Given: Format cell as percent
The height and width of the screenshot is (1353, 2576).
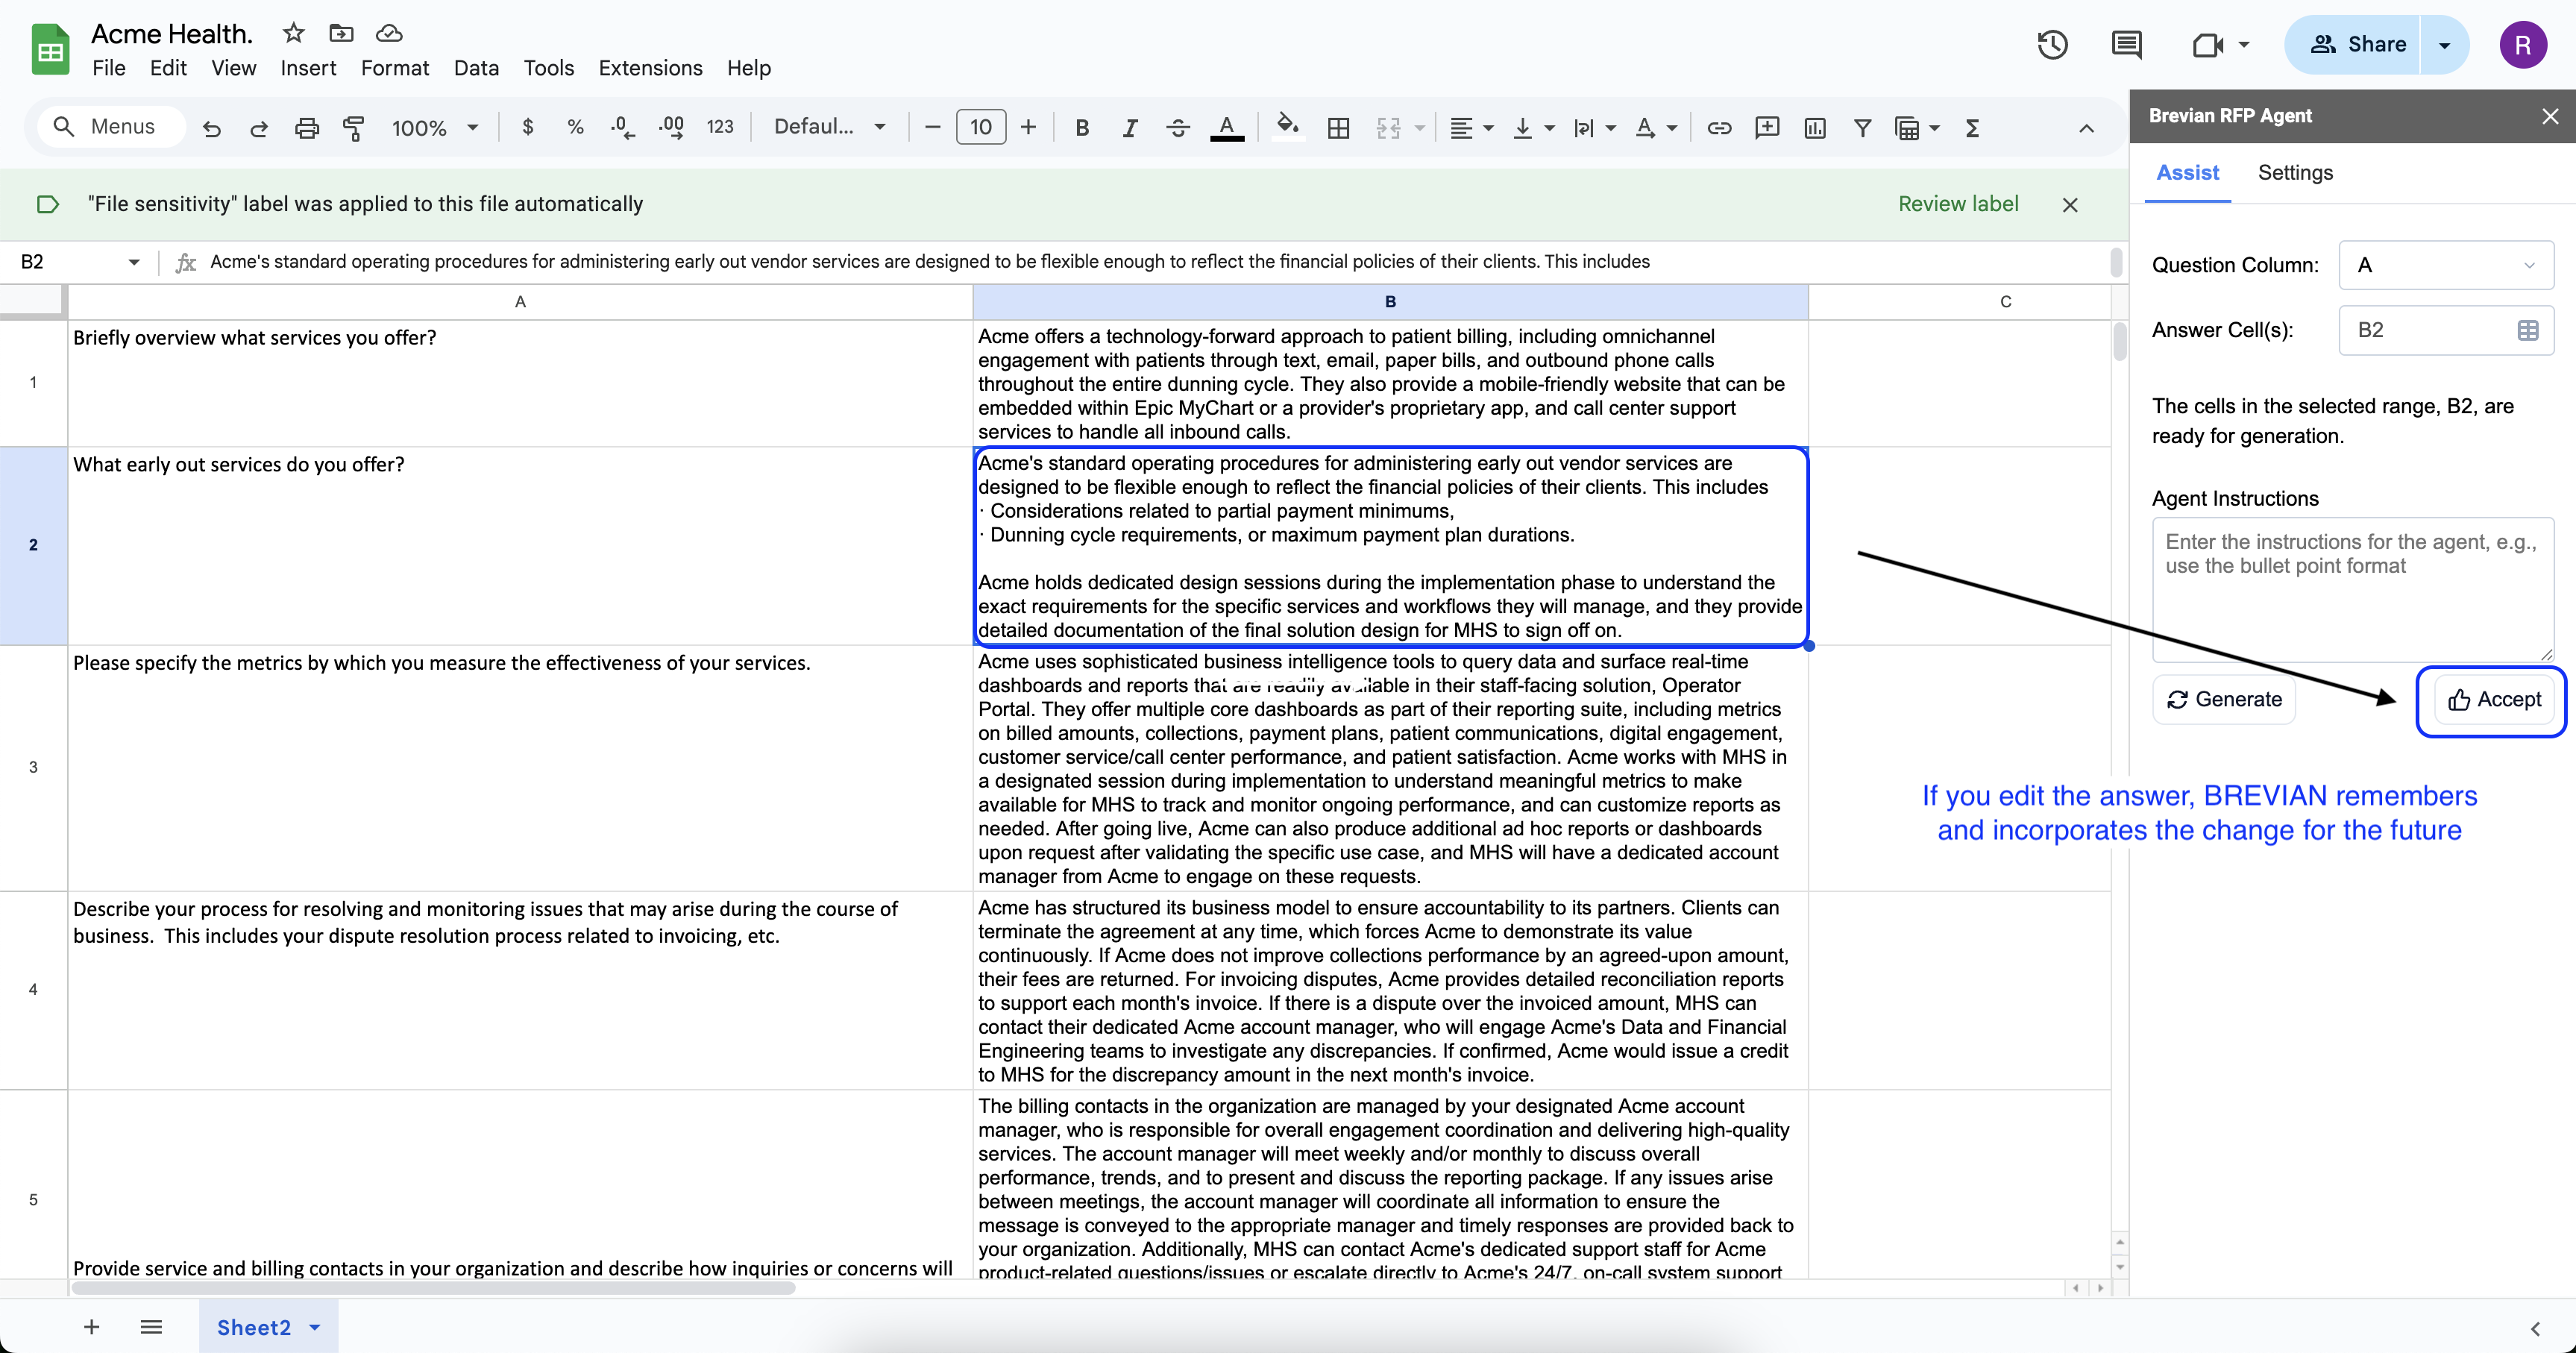Looking at the screenshot, I should pyautogui.click(x=575, y=127).
